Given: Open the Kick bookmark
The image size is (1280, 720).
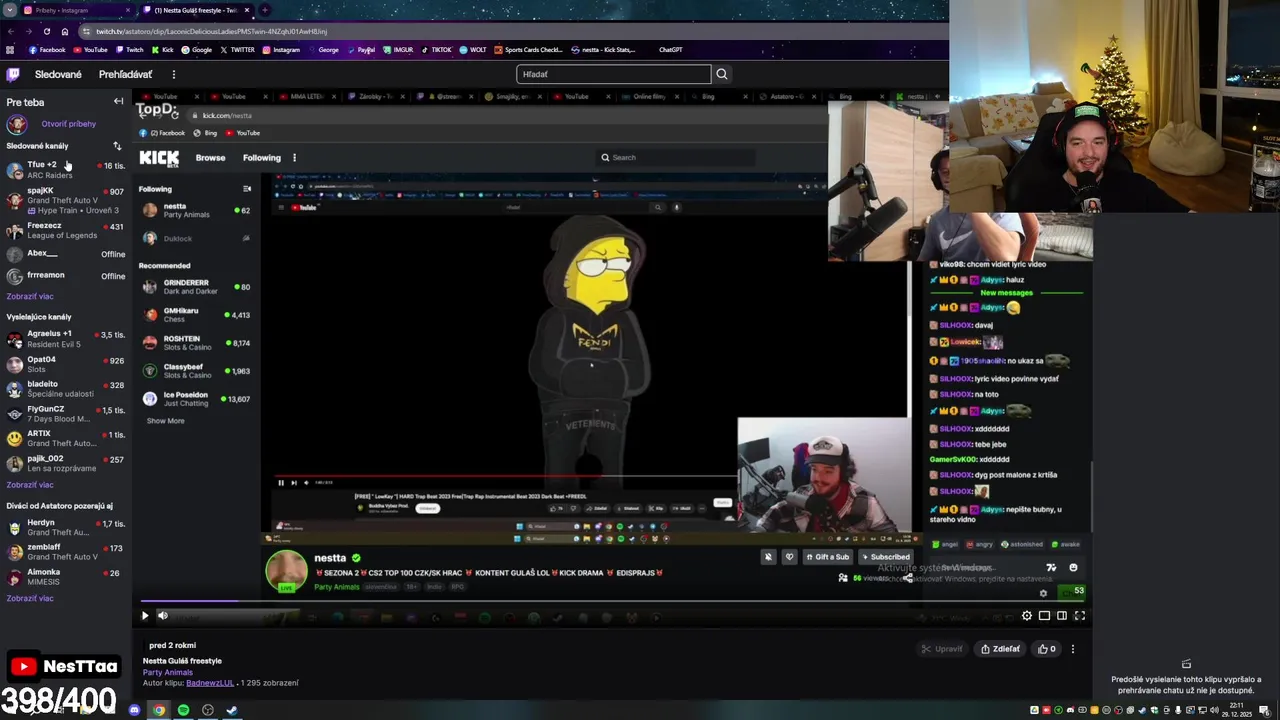Looking at the screenshot, I should (x=162, y=50).
